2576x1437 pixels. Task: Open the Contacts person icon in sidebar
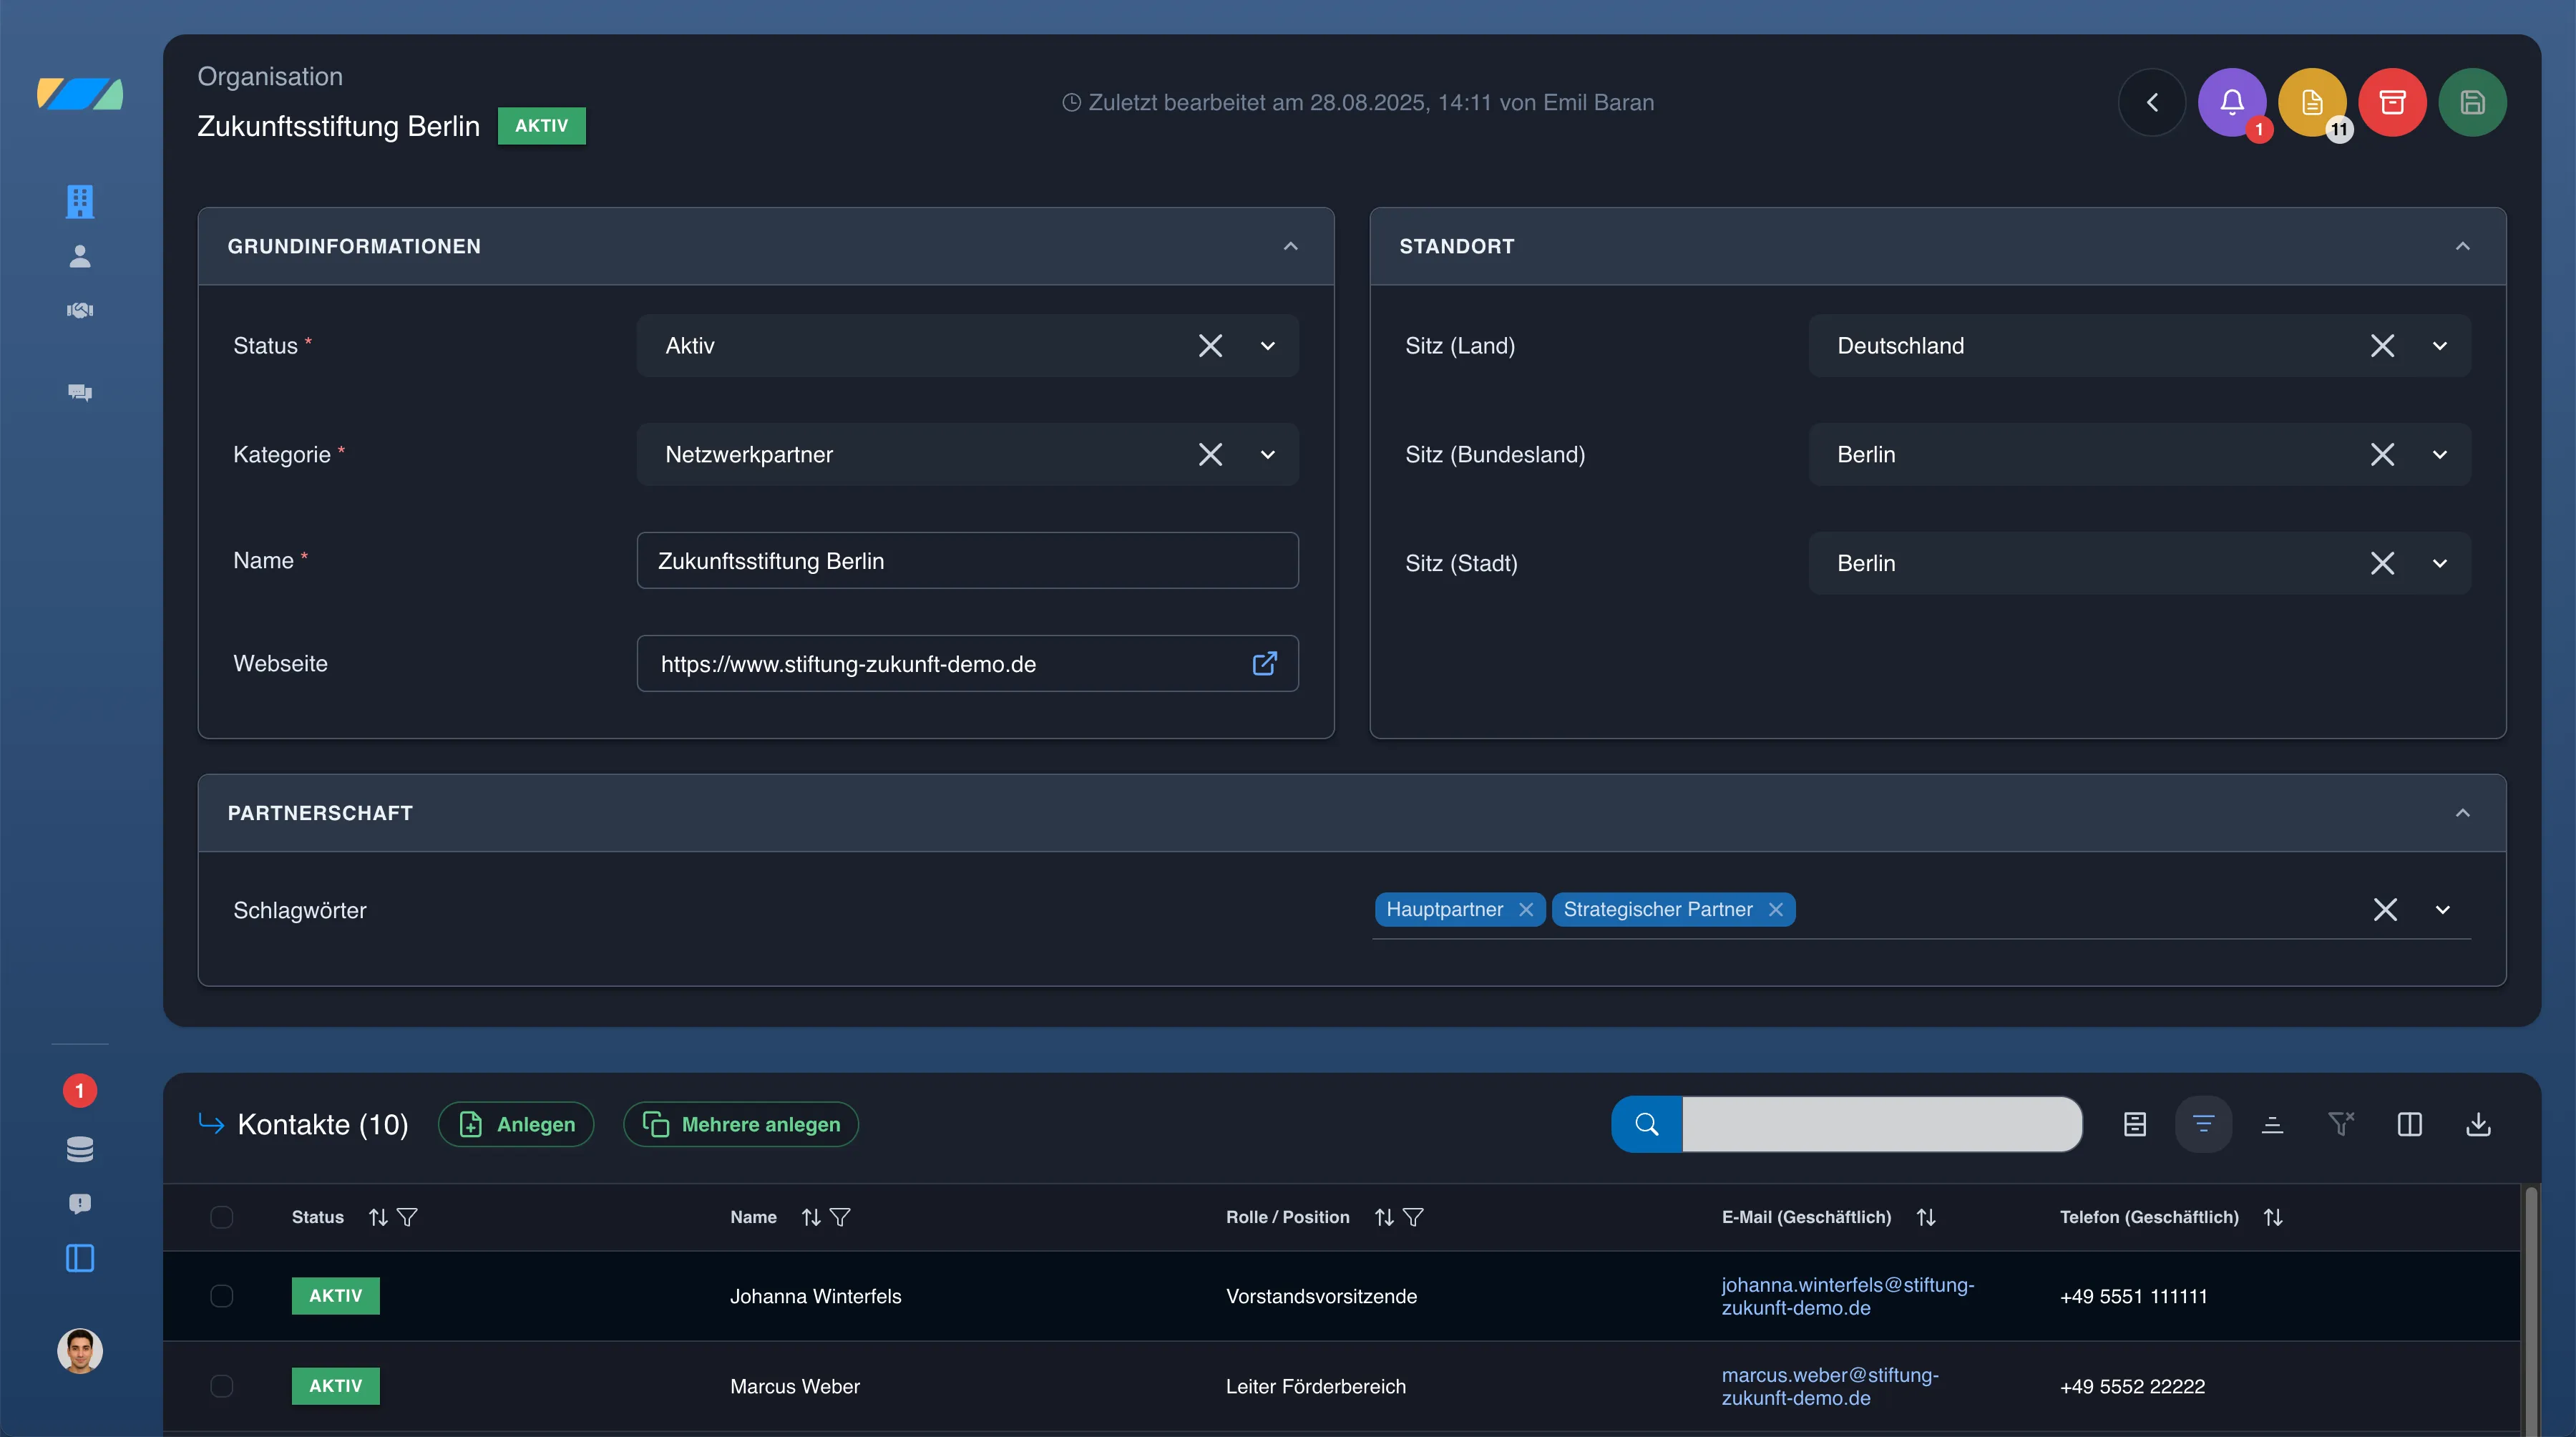80,256
